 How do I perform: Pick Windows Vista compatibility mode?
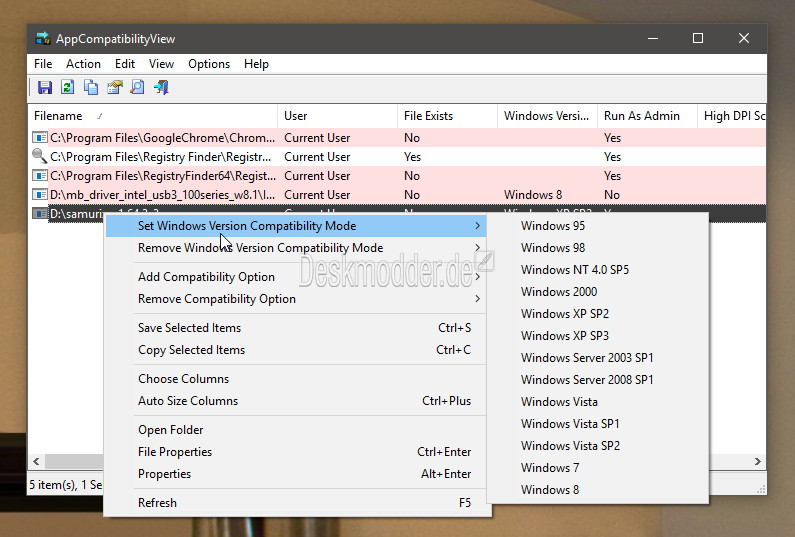point(597,402)
